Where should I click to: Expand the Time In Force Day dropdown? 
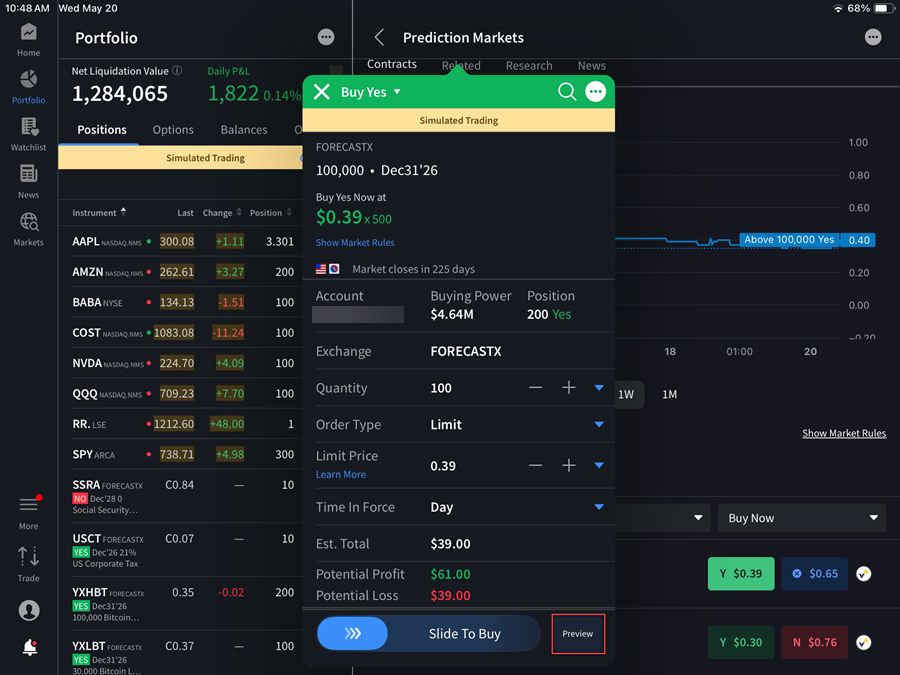coord(599,507)
